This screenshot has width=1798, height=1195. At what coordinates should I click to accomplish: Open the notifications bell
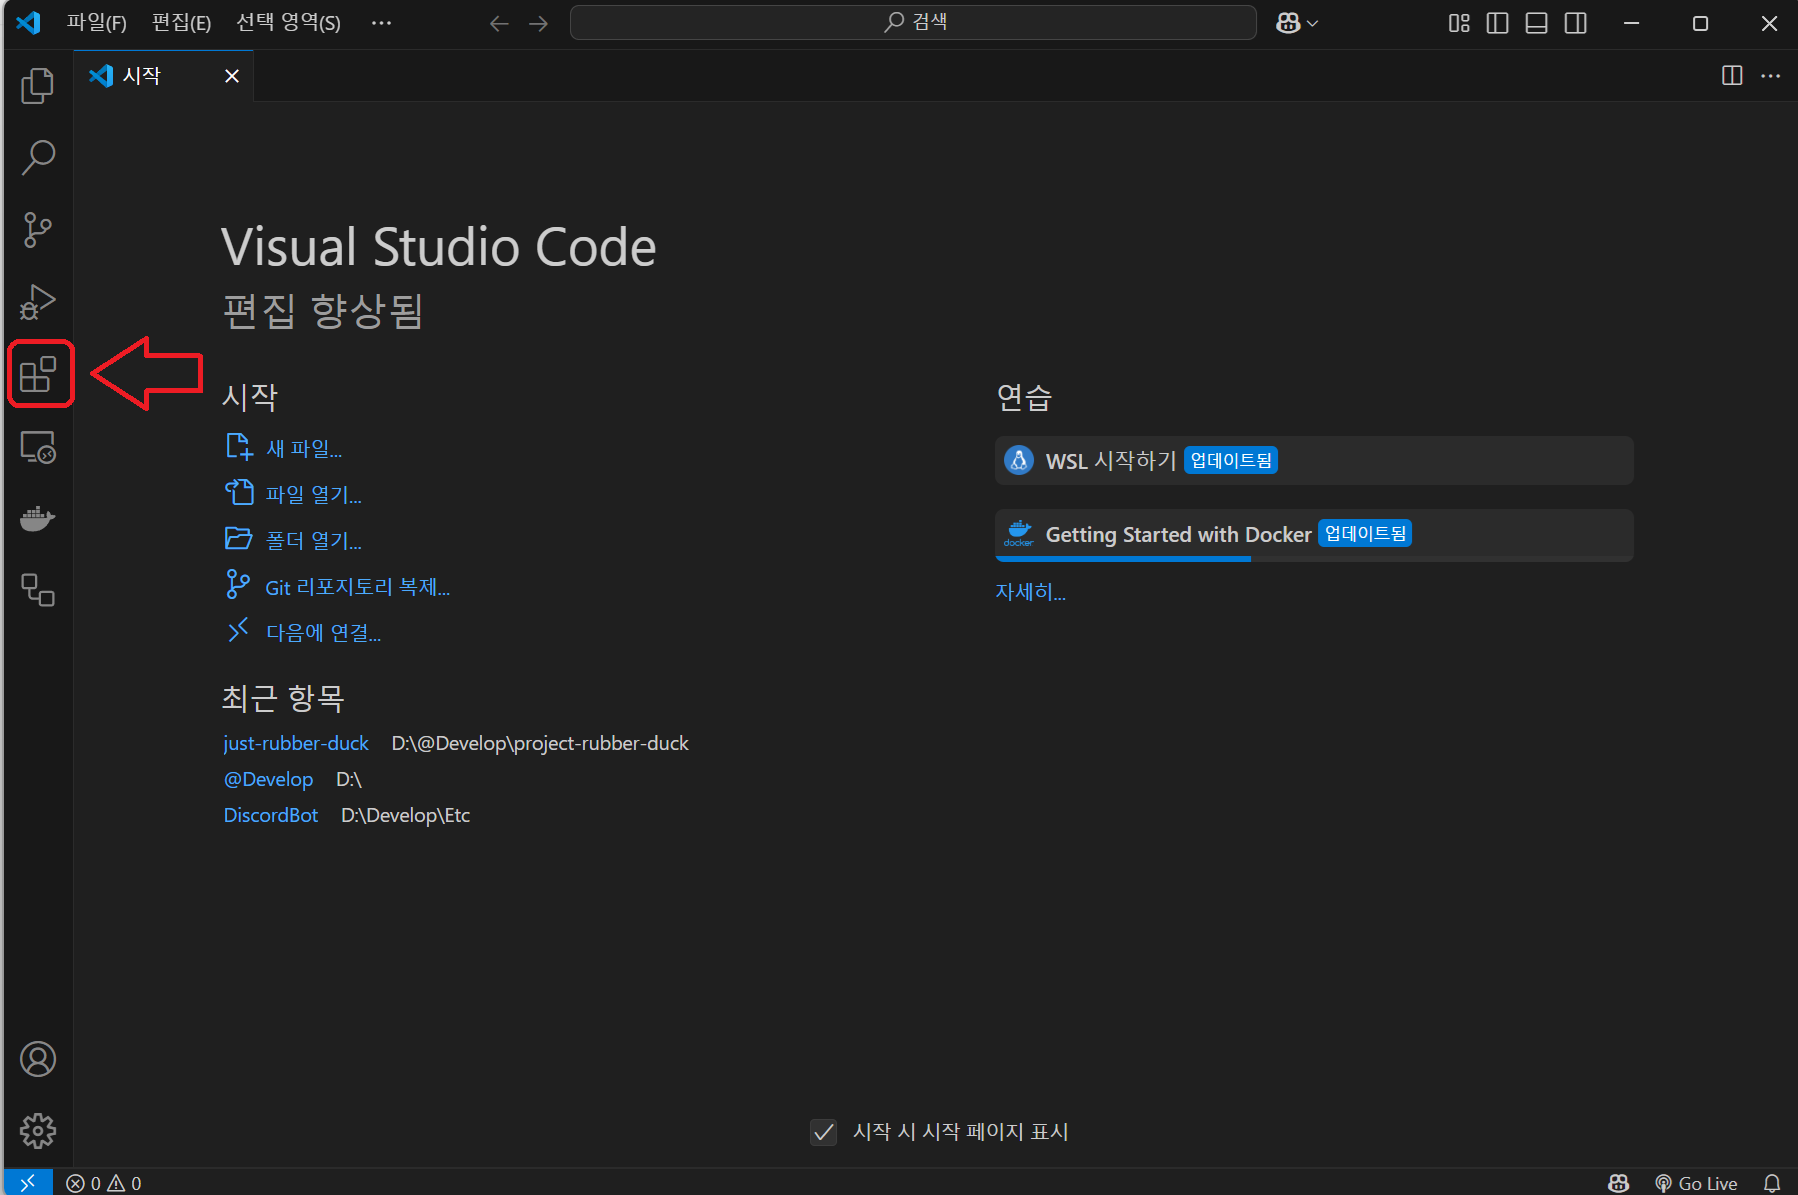pyautogui.click(x=1771, y=1183)
